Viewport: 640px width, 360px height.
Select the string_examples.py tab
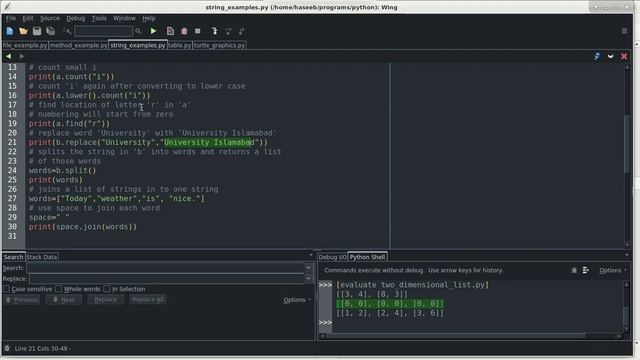(138, 45)
